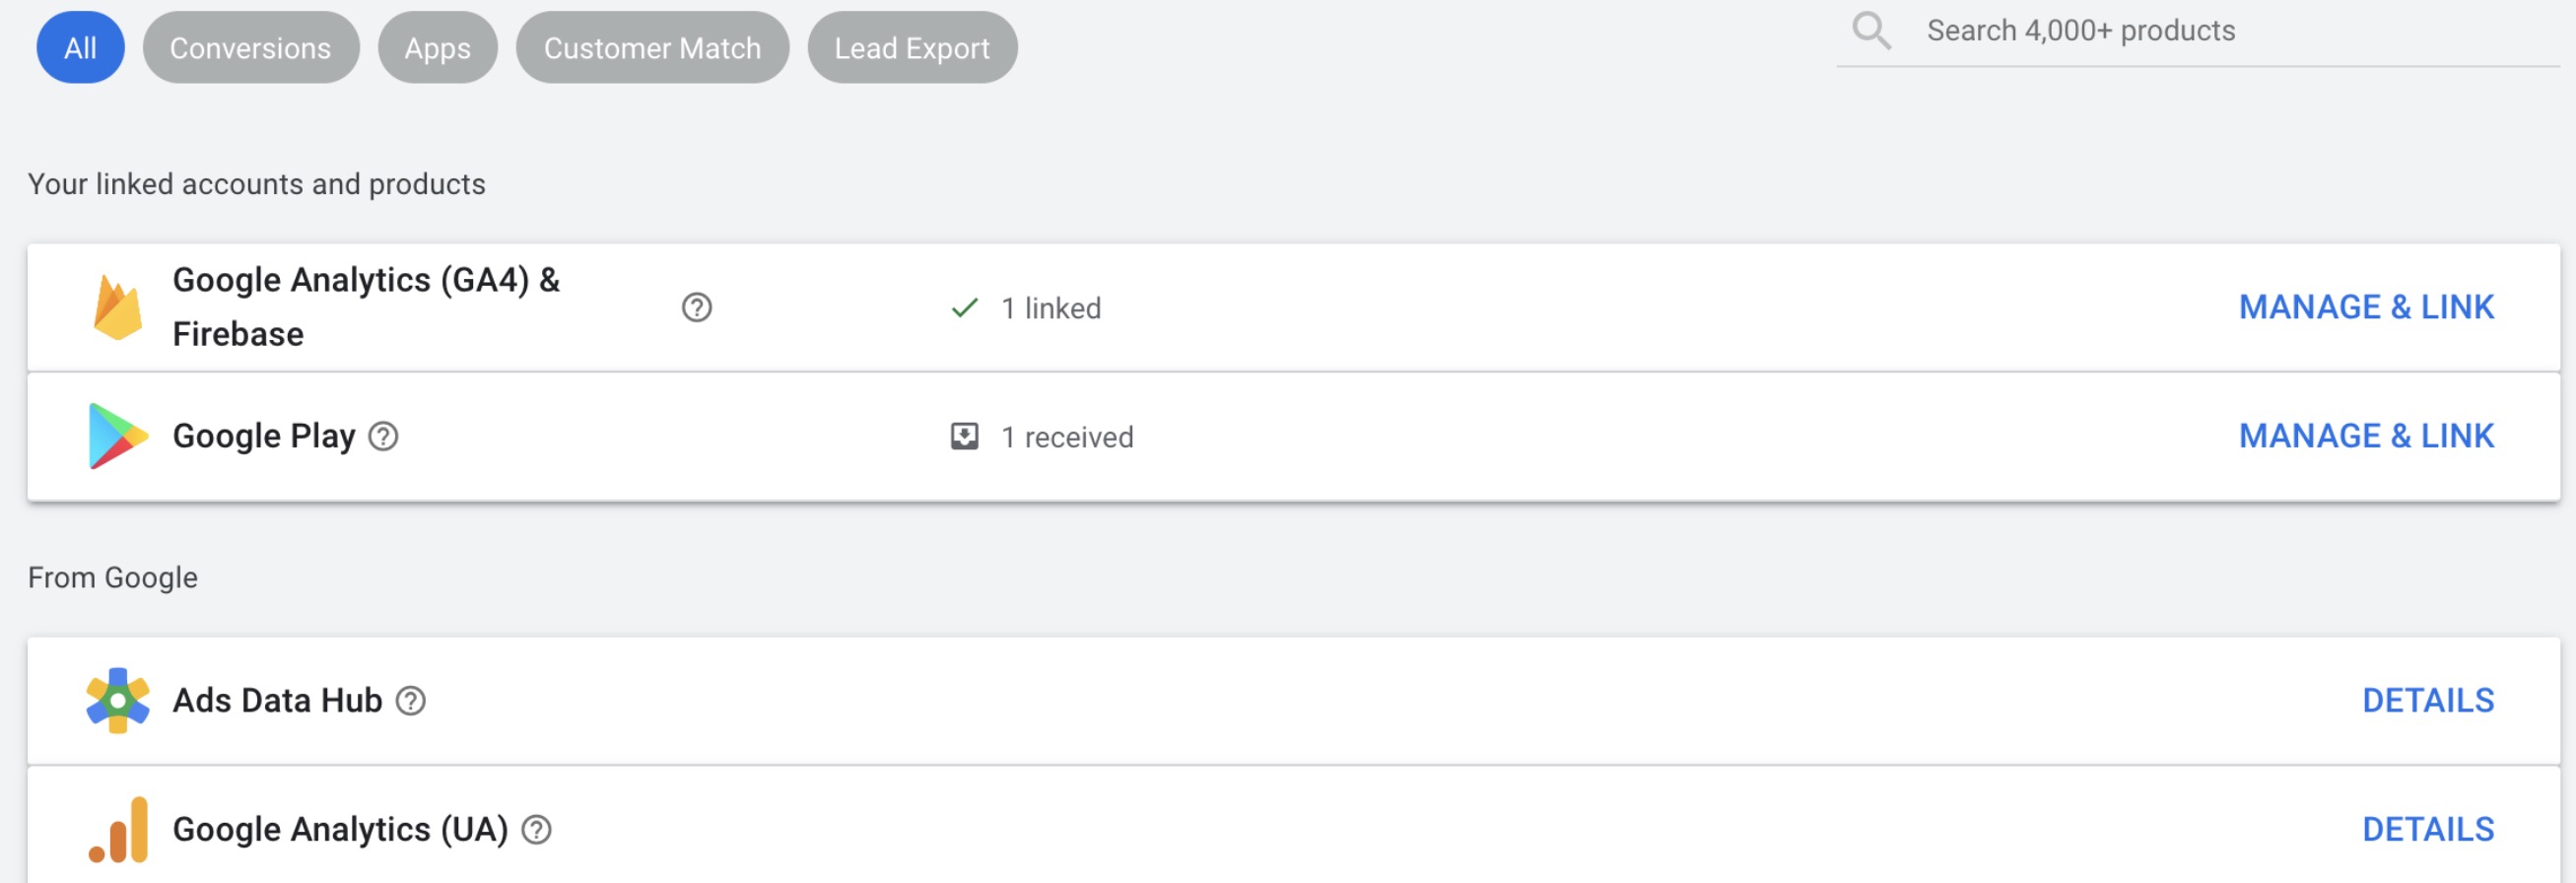The height and width of the screenshot is (883, 2576).
Task: Filter by Conversions chip
Action: pyautogui.click(x=250, y=47)
